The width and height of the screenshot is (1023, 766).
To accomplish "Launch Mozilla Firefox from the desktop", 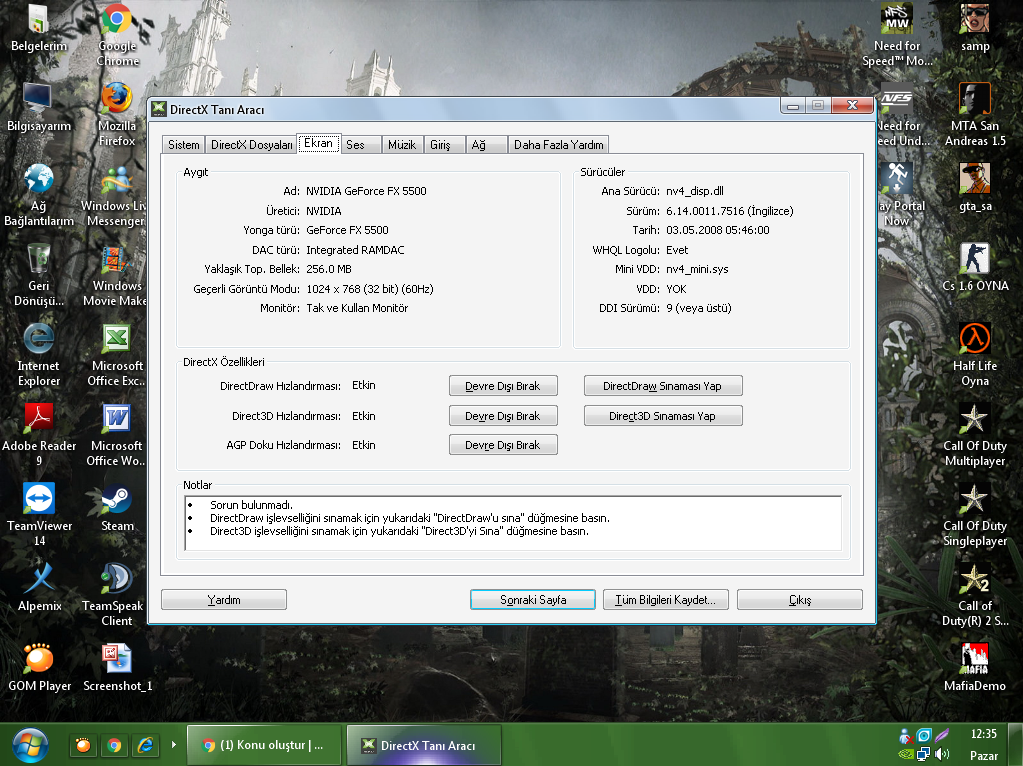I will tap(117, 114).
